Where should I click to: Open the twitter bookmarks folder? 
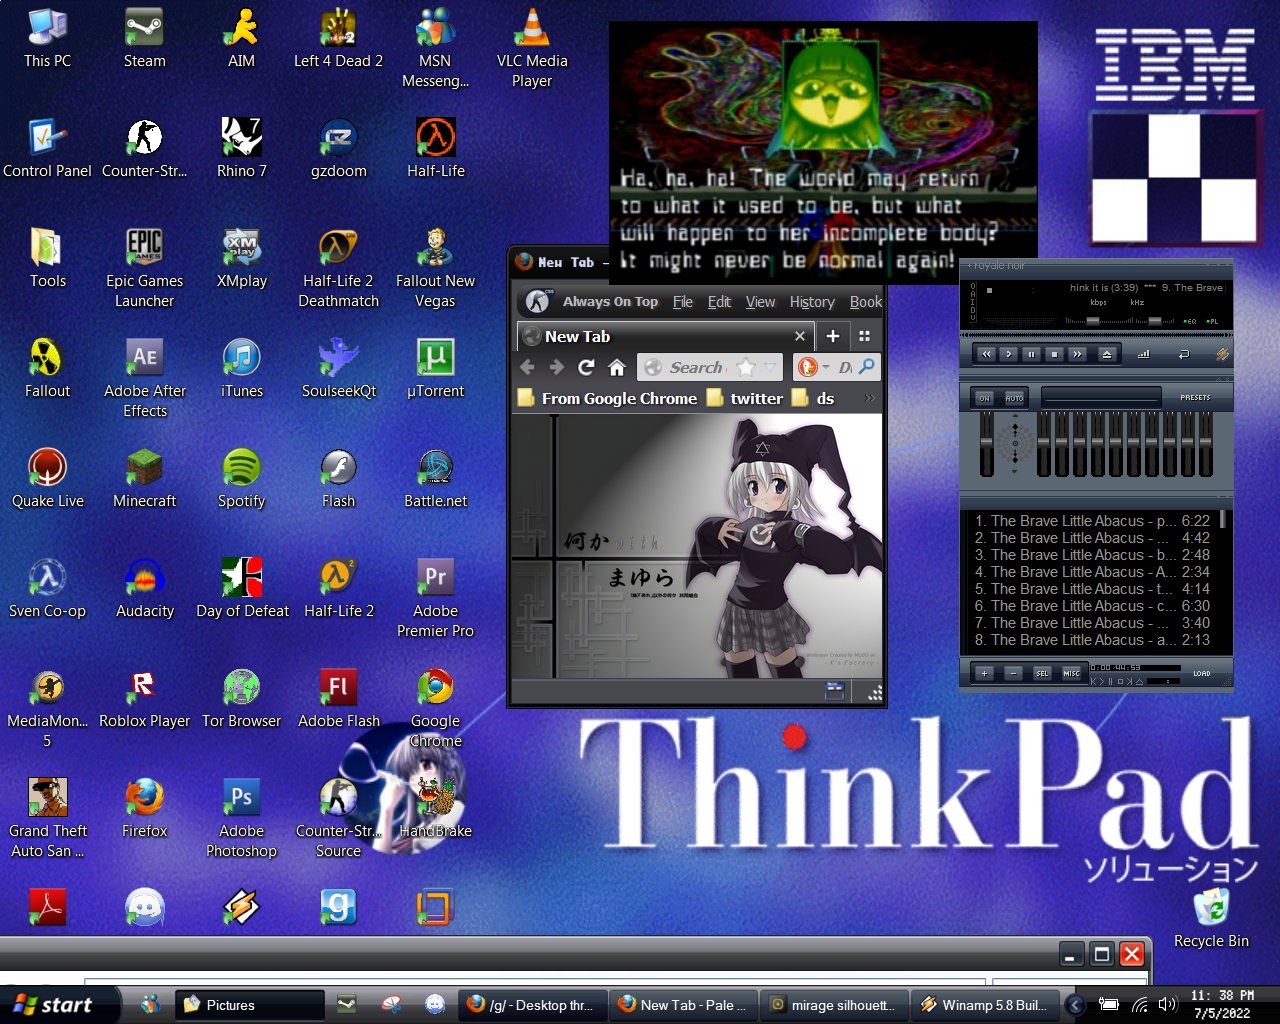click(745, 398)
